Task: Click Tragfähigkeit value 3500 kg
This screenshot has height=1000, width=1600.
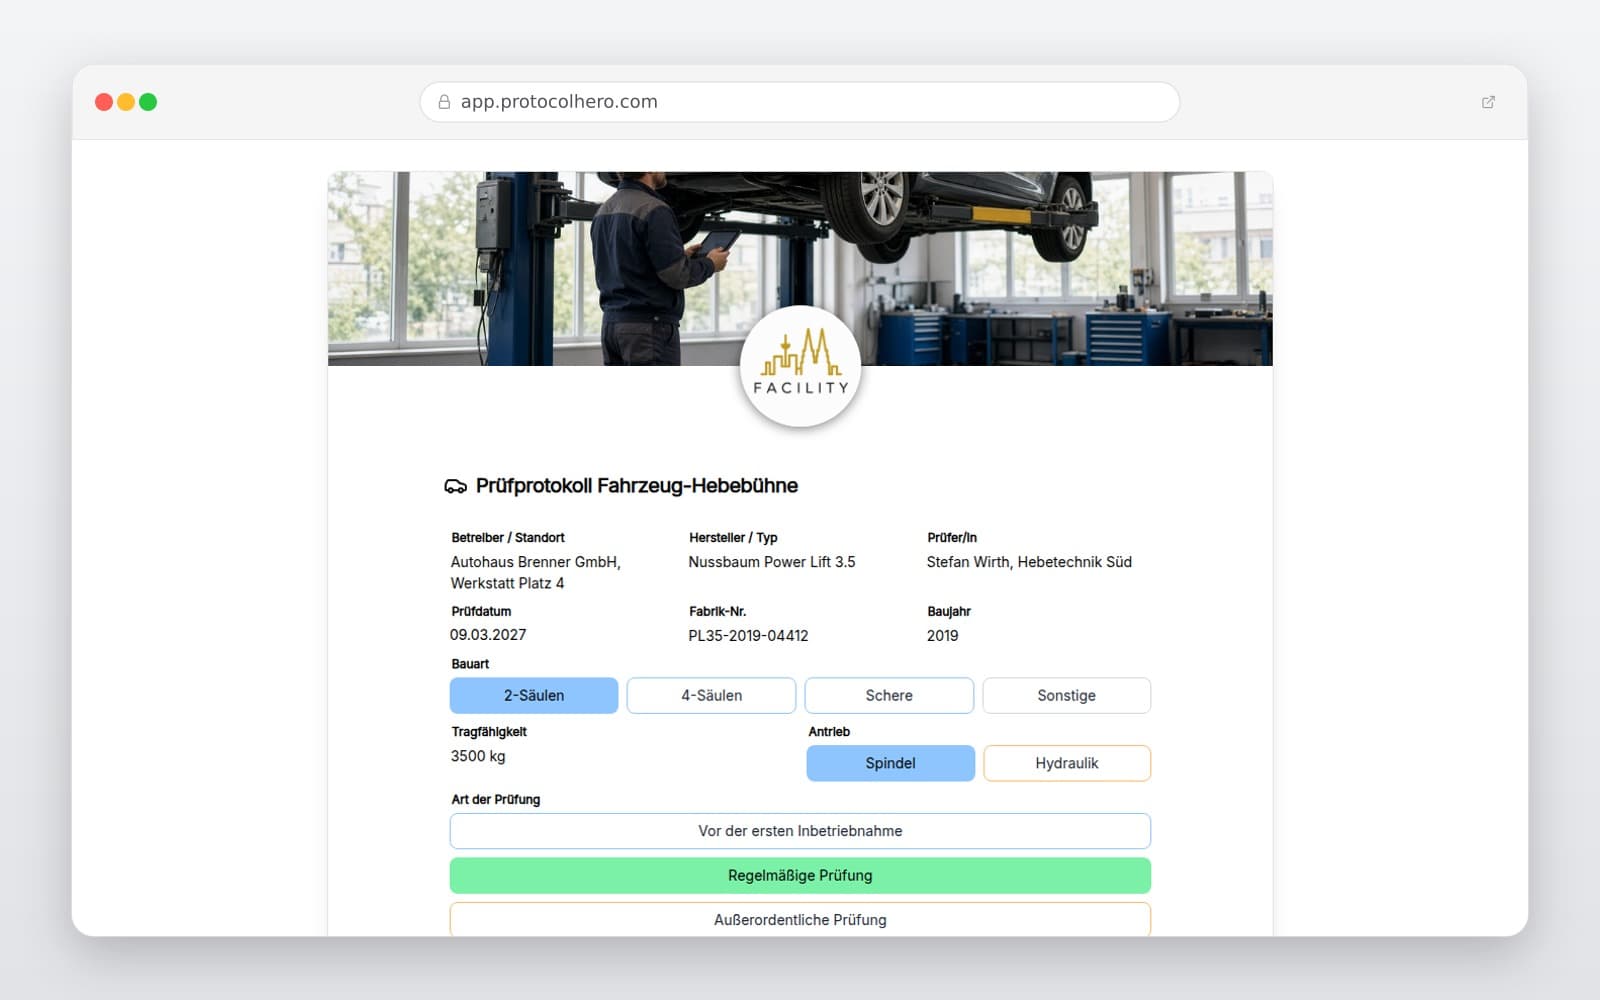Action: (478, 756)
